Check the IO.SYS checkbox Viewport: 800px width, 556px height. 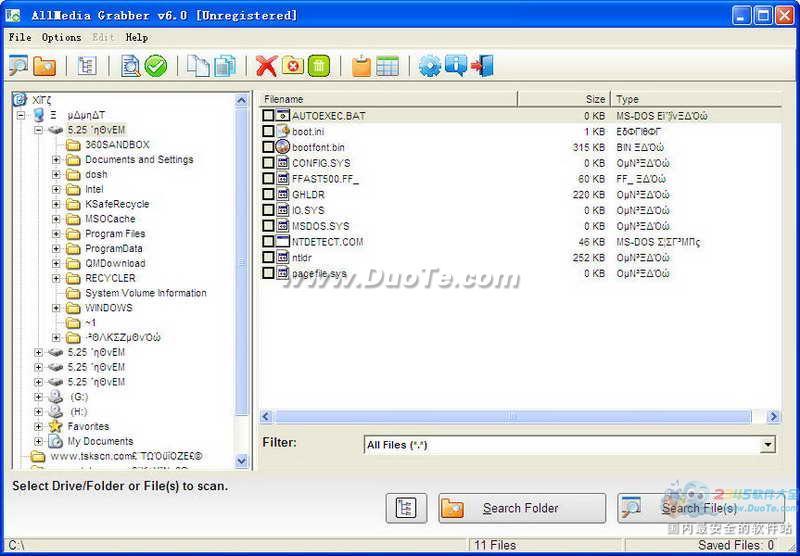268,210
